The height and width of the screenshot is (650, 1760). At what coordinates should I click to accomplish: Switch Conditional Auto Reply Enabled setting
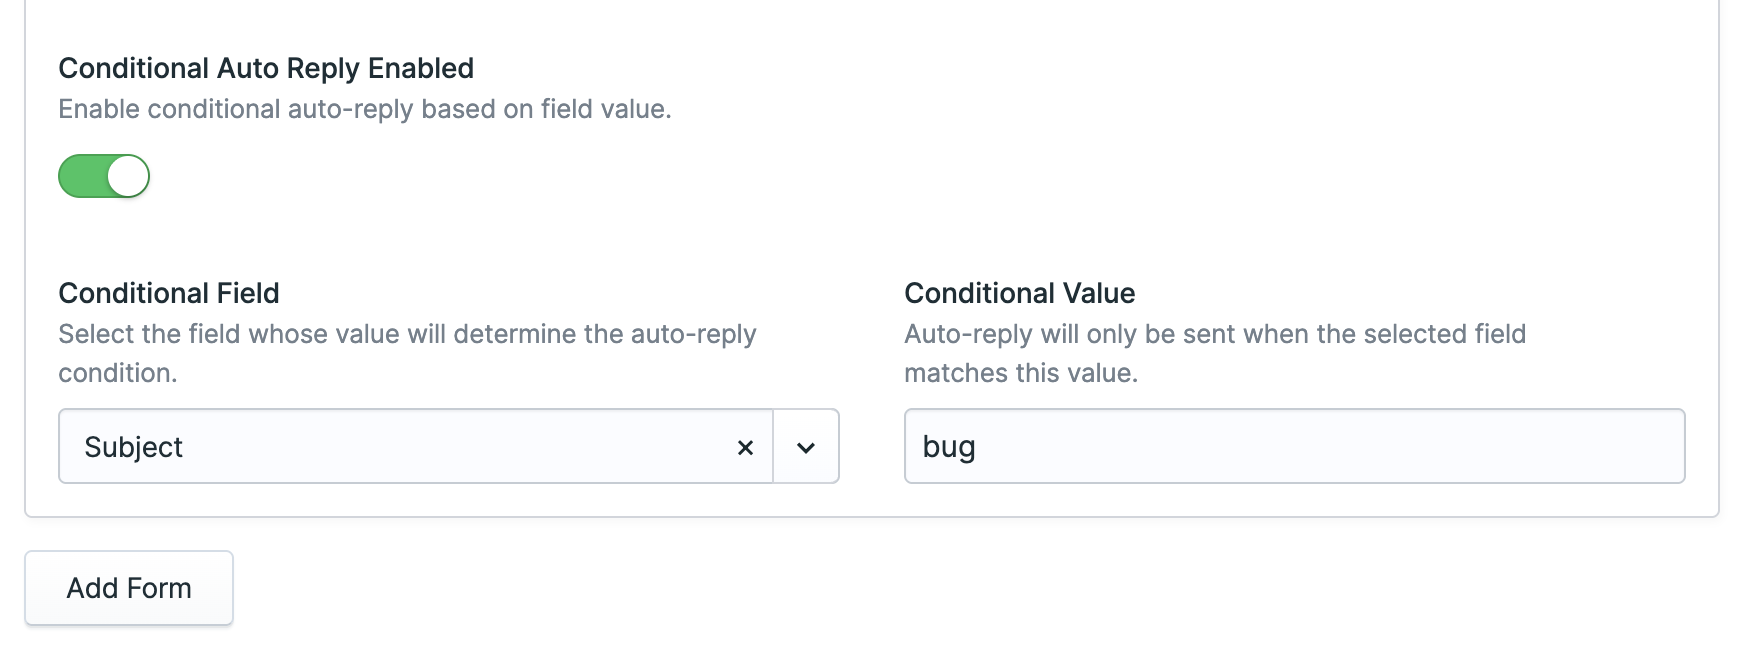(x=103, y=176)
